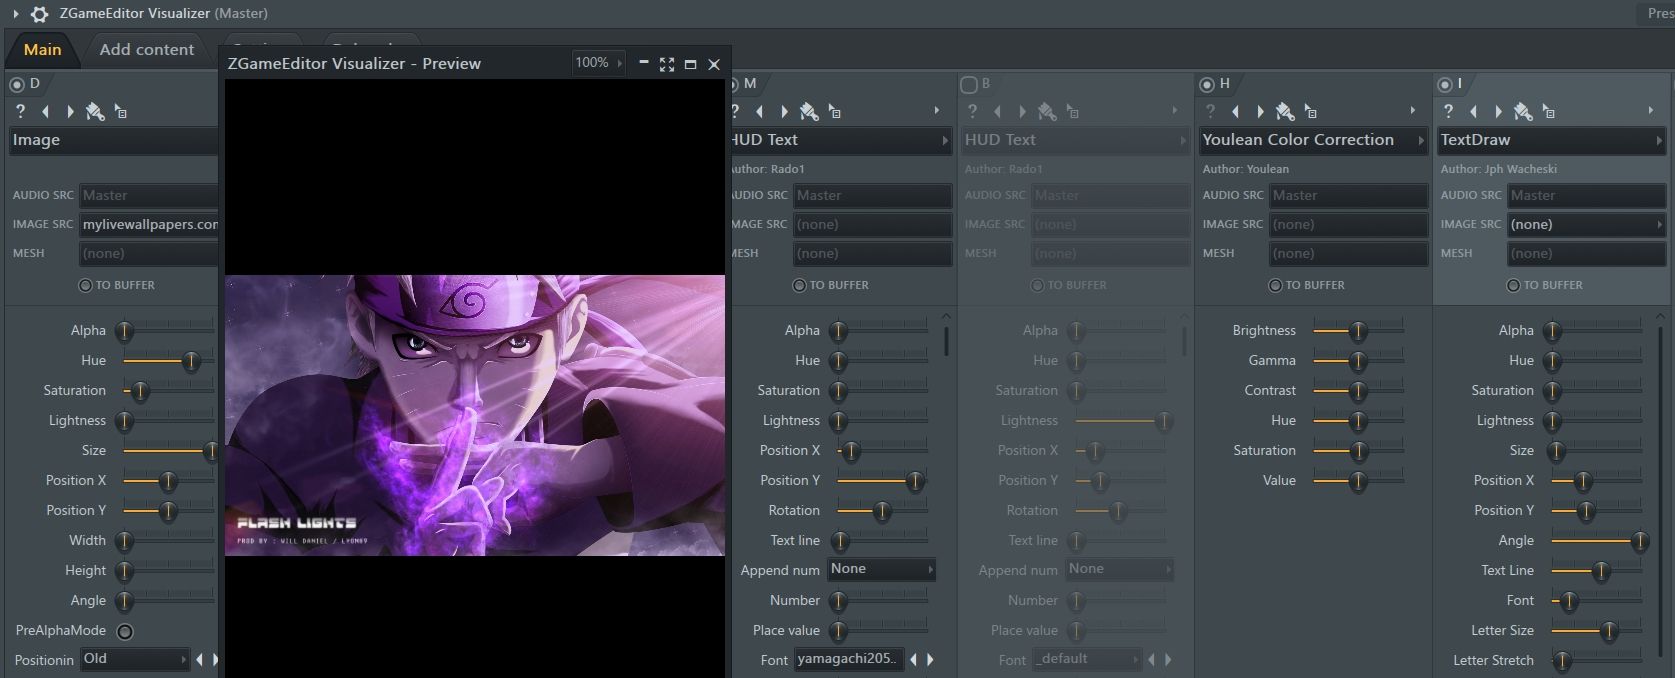The image size is (1675, 678).
Task: Toggle layer I enable radio
Action: click(x=1445, y=84)
